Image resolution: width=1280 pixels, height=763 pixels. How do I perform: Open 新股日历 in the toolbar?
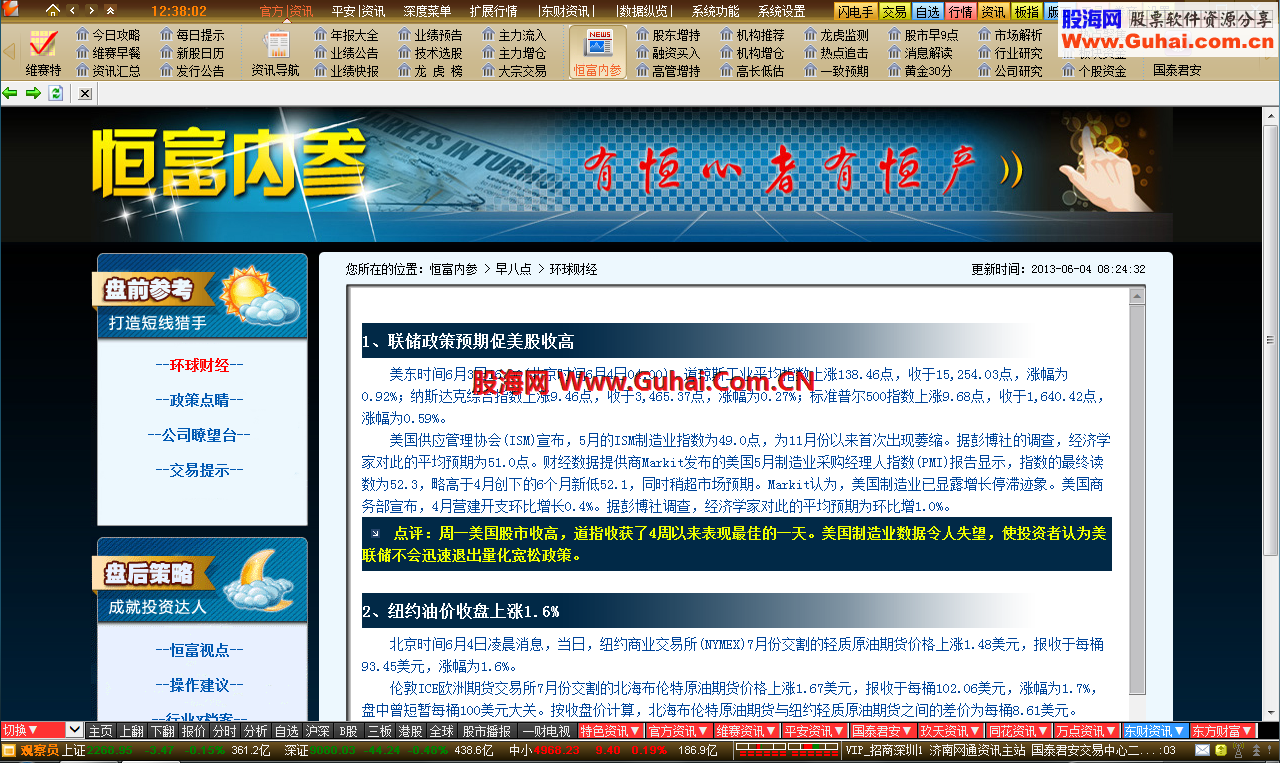click(x=192, y=53)
